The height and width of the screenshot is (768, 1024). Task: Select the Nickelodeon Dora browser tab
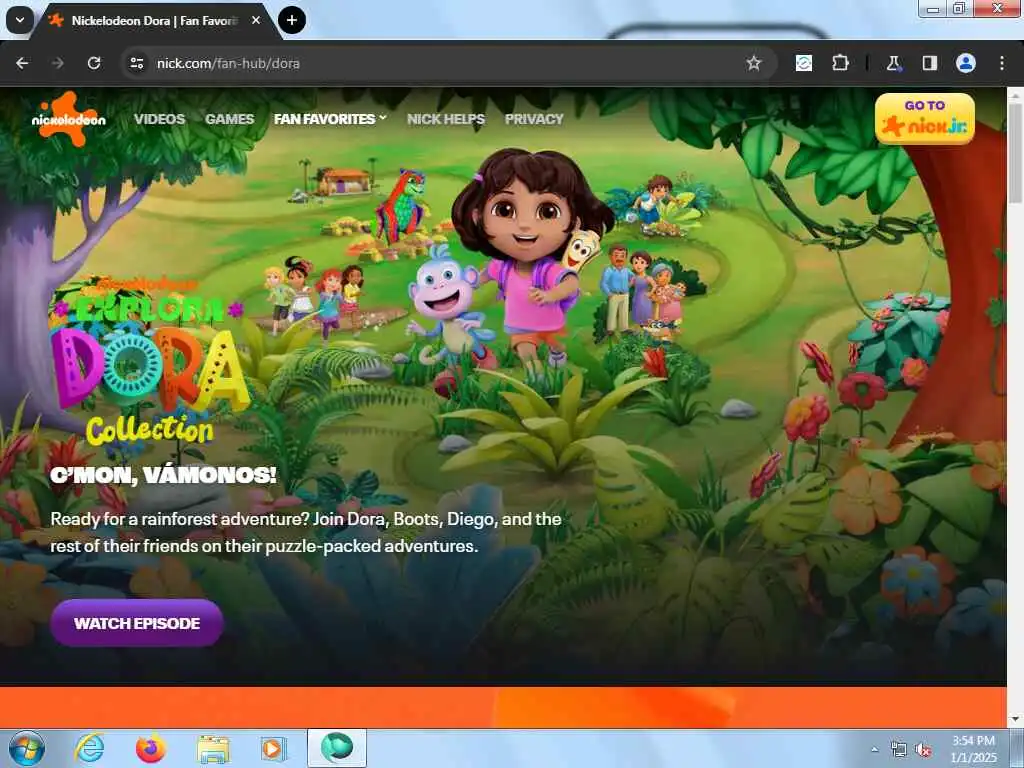pos(153,21)
